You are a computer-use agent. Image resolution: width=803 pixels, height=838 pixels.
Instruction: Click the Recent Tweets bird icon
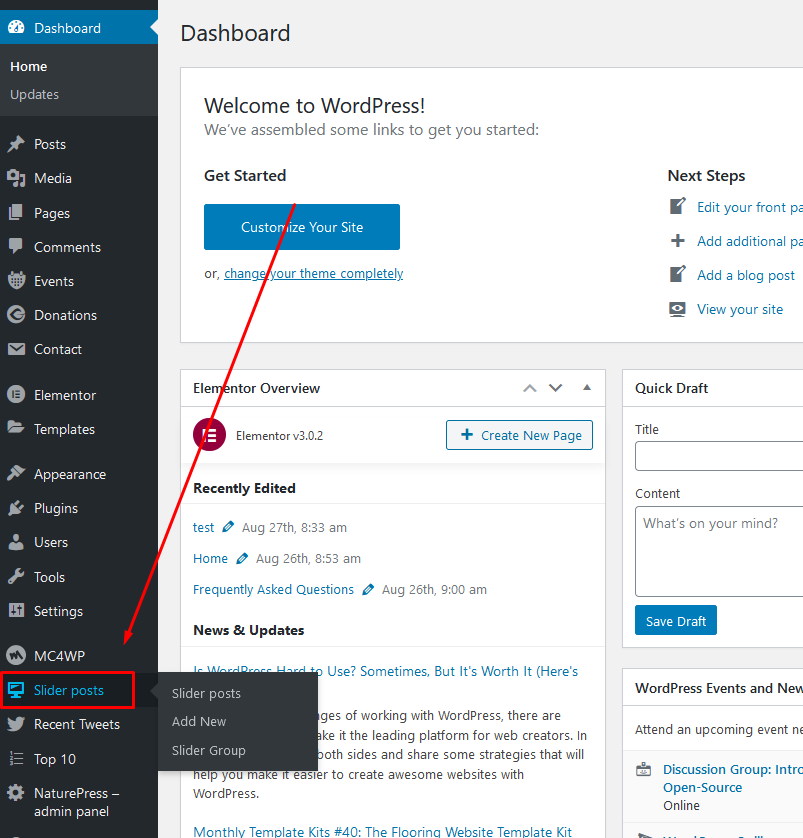pos(16,724)
